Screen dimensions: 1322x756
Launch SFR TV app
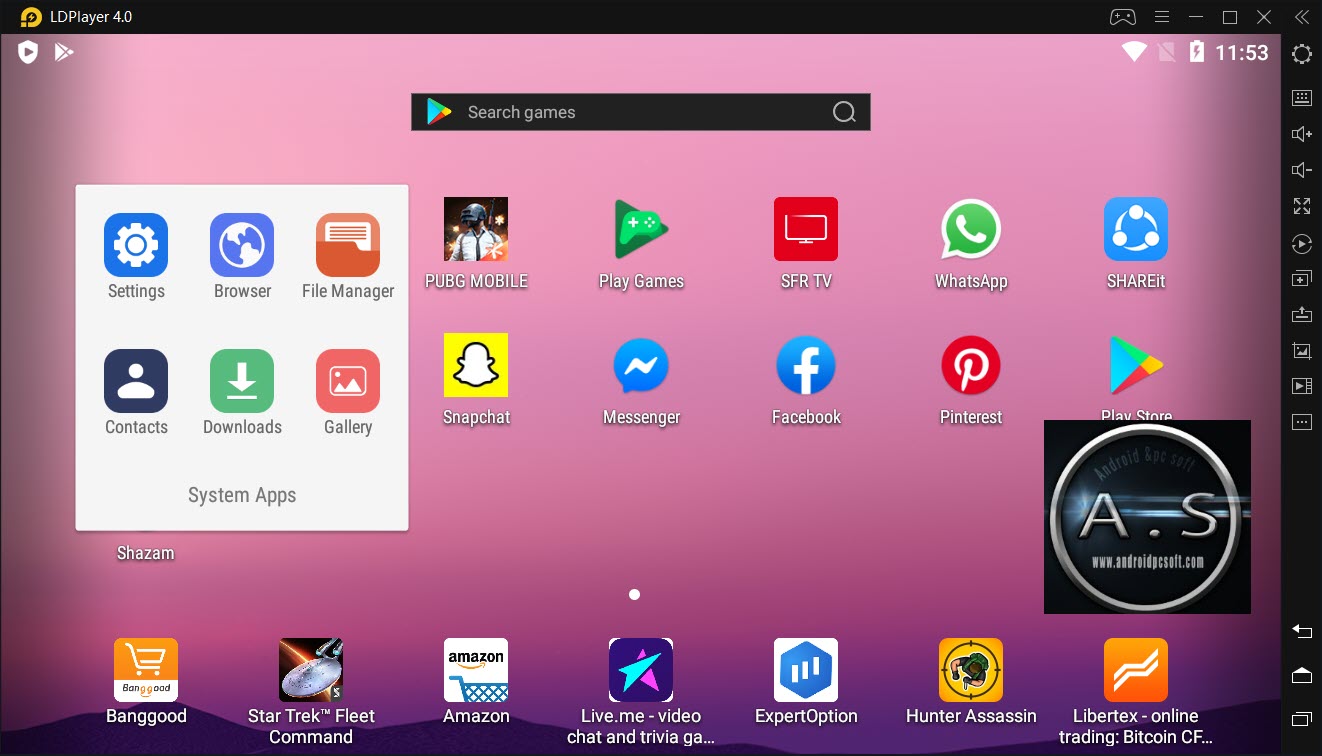click(x=806, y=229)
